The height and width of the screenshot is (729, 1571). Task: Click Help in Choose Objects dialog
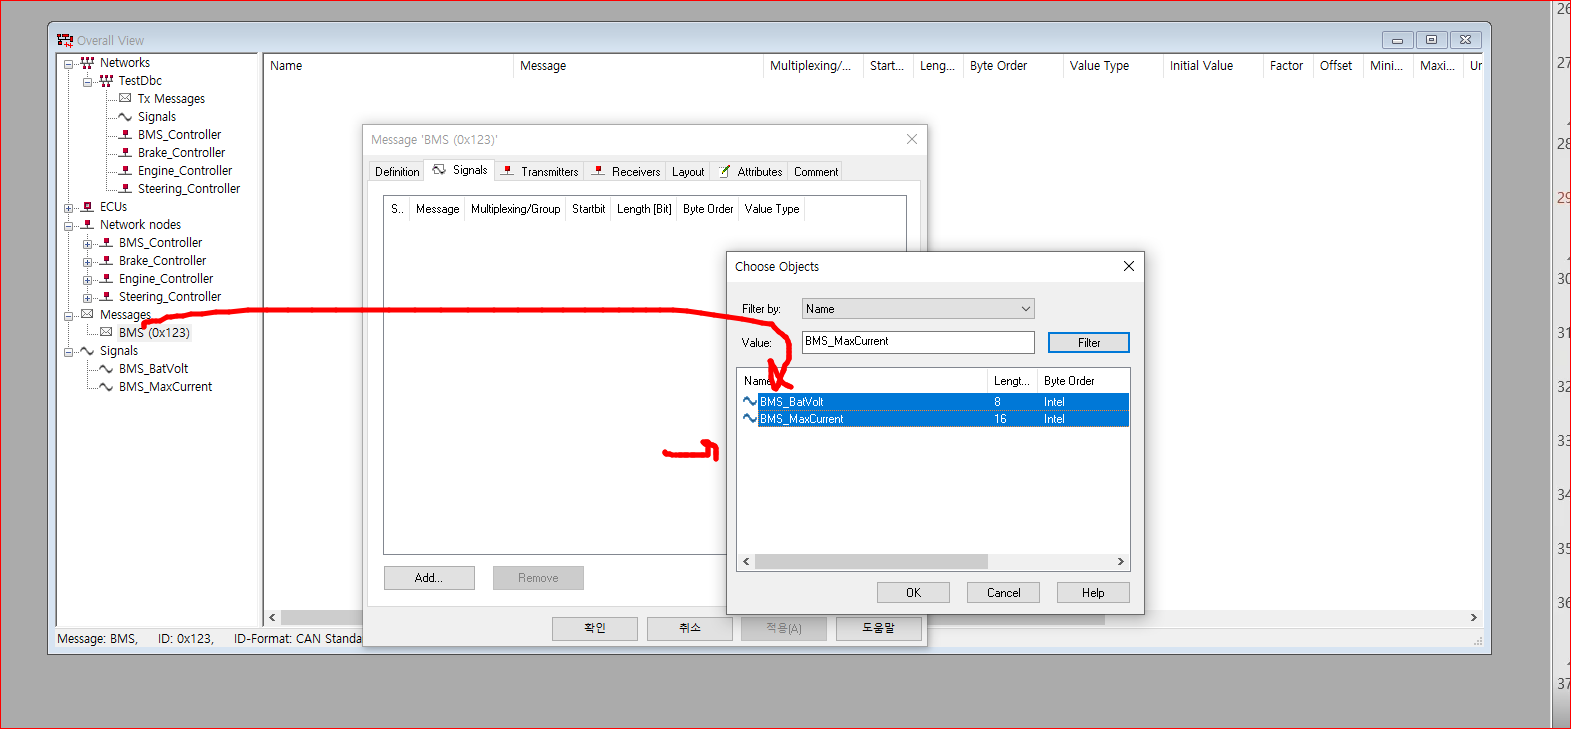tap(1093, 593)
